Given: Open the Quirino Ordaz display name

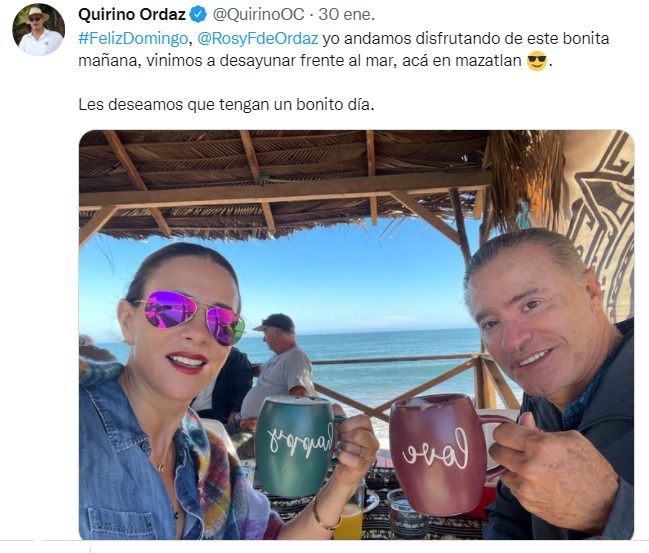Looking at the screenshot, I should [x=132, y=14].
